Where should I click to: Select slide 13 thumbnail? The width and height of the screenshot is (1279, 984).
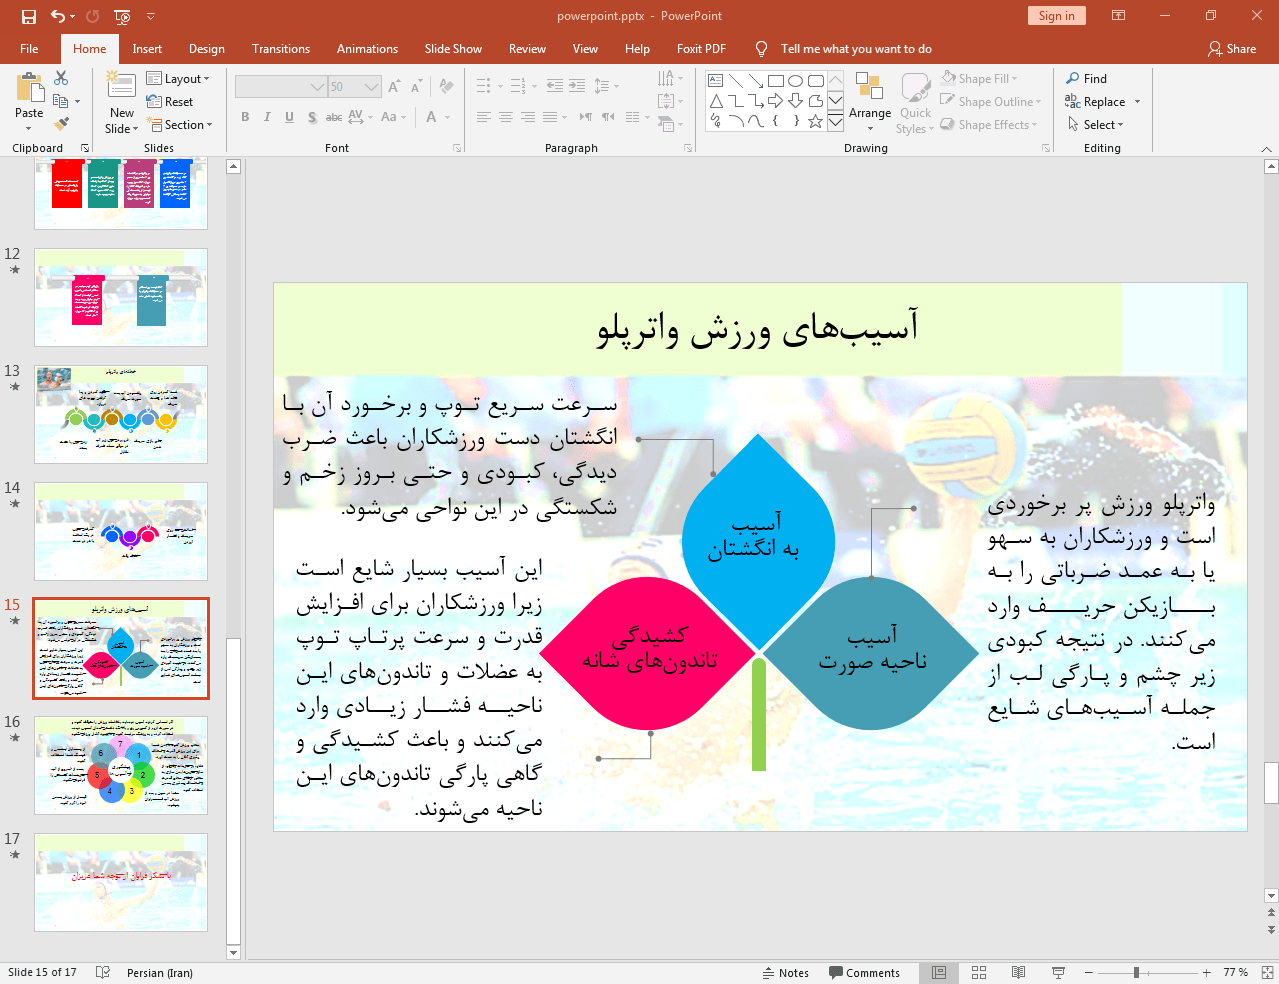click(x=121, y=414)
